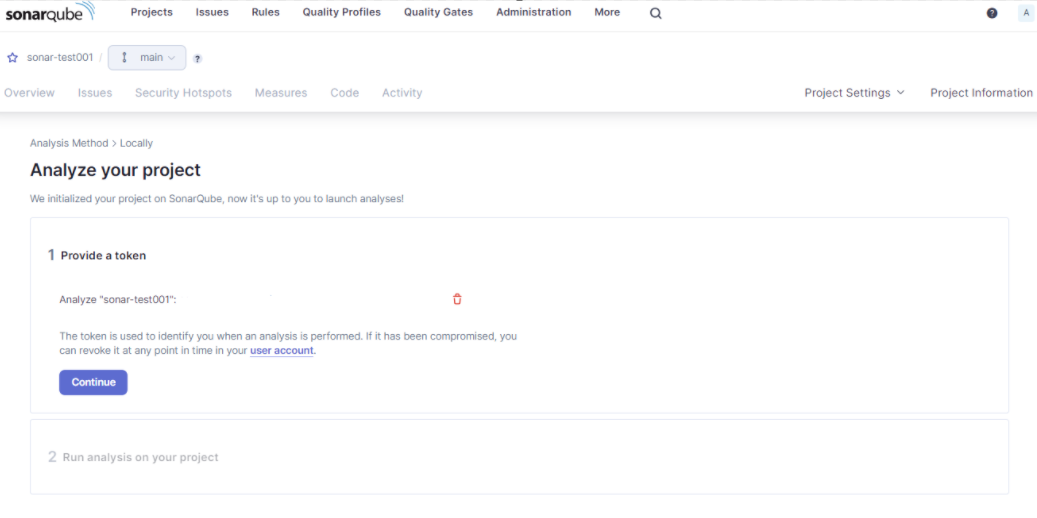The image size is (1037, 518).
Task: Click the 'Provide a token' step heading
Action: point(103,255)
